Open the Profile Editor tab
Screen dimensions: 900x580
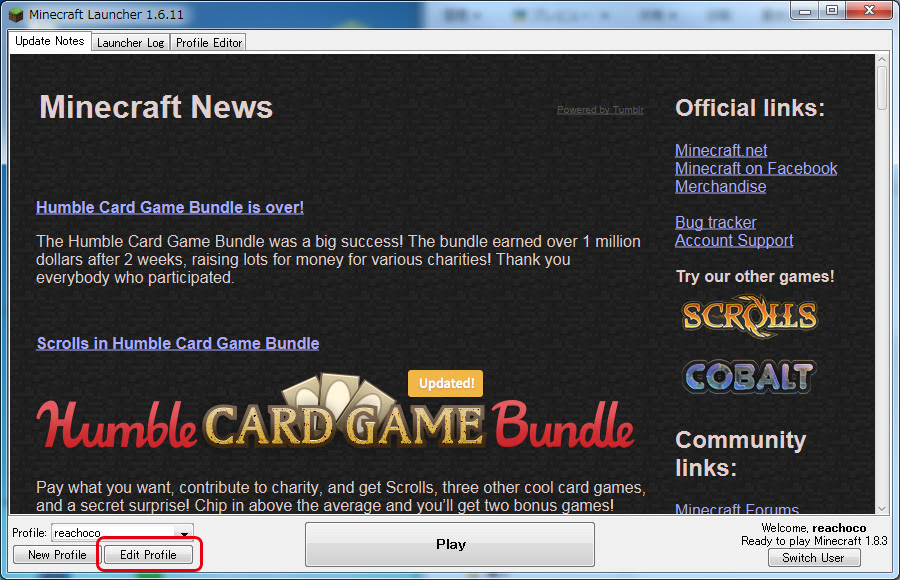point(209,42)
